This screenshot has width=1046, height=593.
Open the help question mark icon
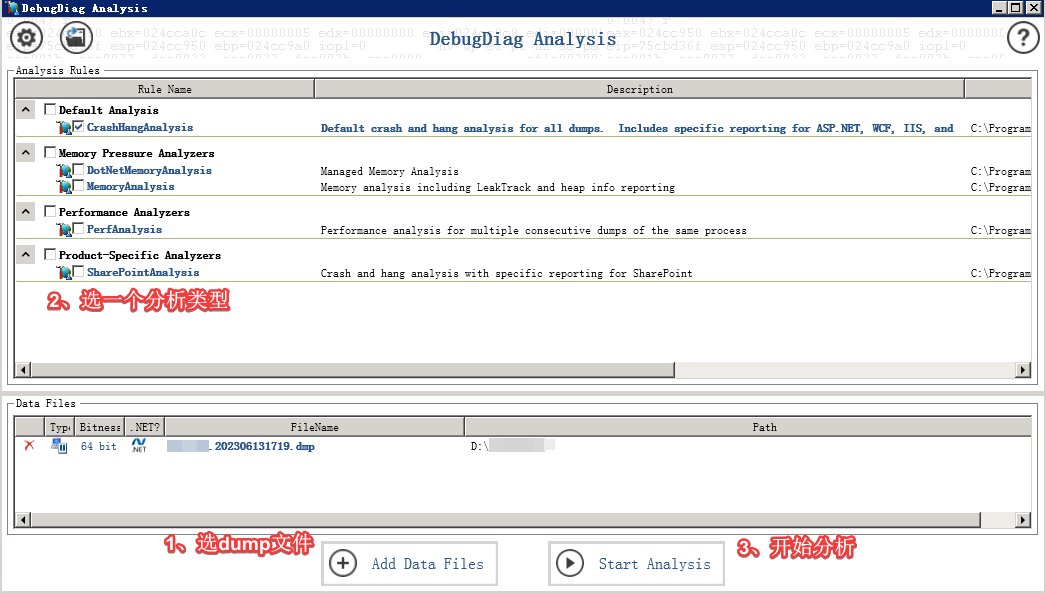coord(1023,37)
